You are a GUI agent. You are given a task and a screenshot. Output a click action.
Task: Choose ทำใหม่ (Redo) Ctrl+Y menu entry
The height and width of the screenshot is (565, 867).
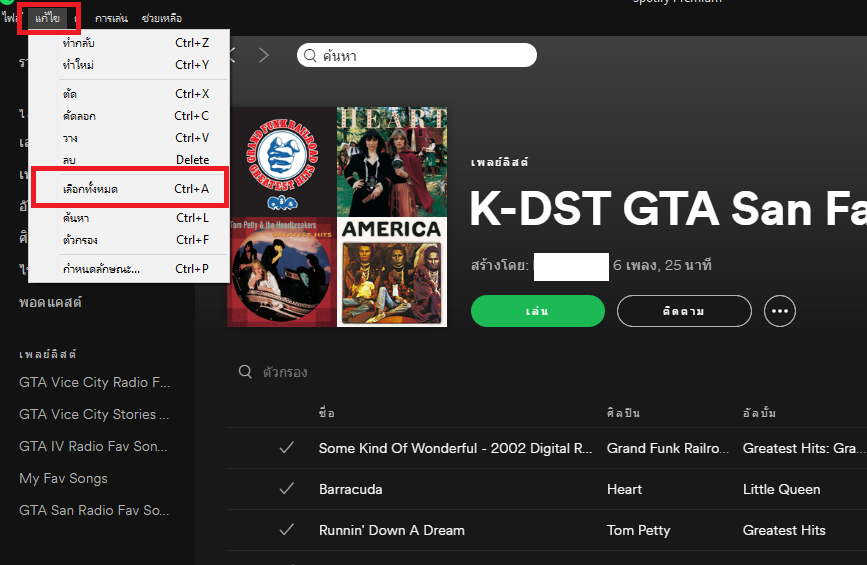tap(129, 65)
